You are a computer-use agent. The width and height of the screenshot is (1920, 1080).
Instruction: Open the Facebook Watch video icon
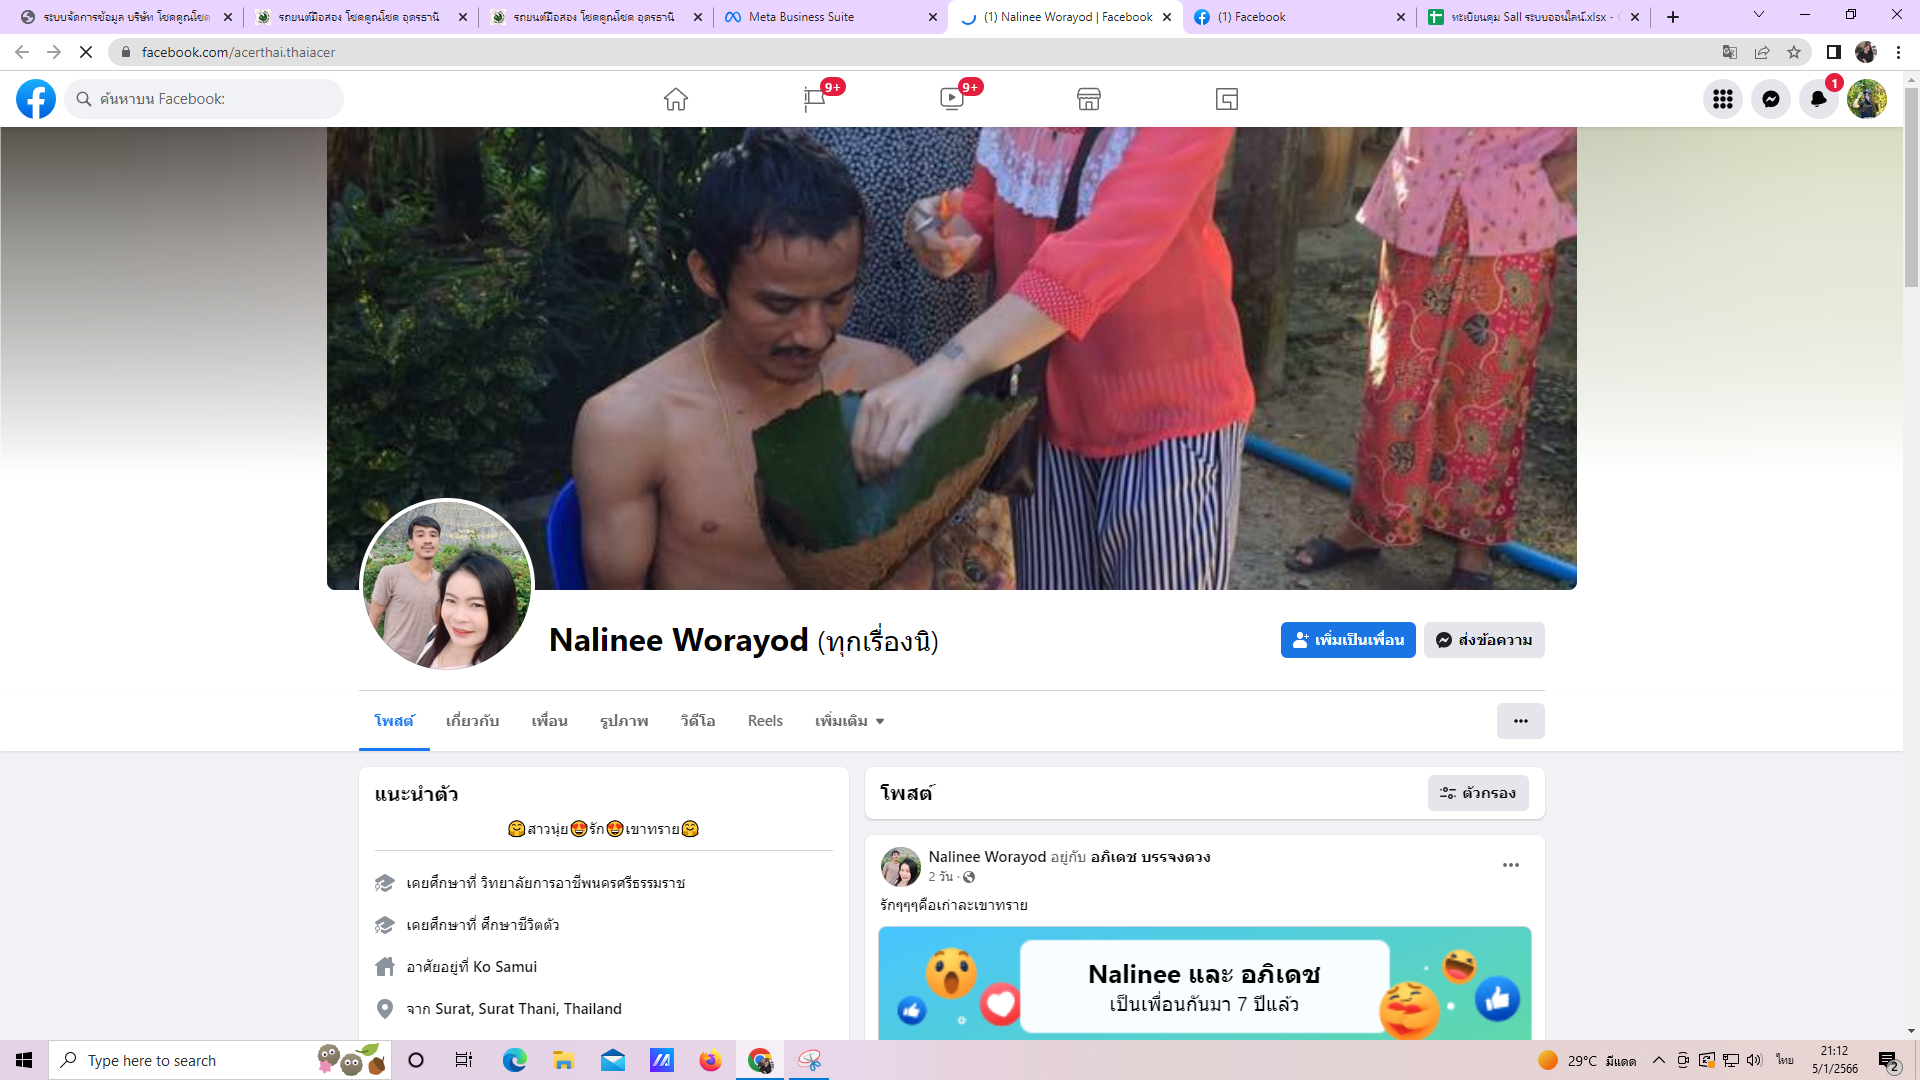click(952, 99)
